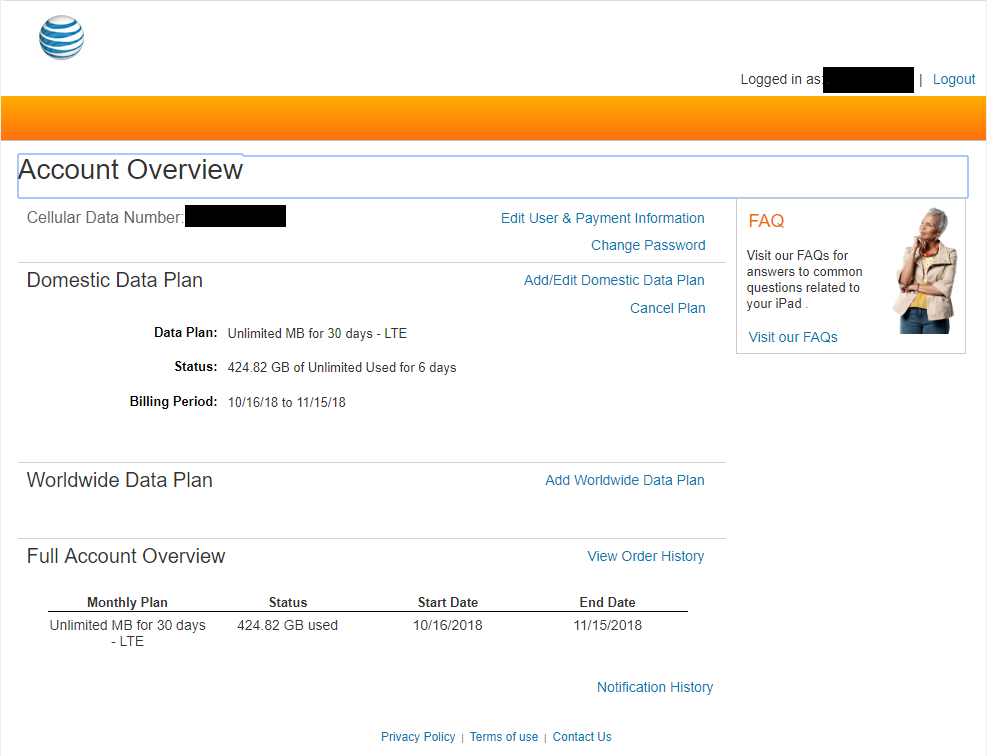Viewport: 987px width, 756px height.
Task: Open the Notification History
Action: (655, 687)
